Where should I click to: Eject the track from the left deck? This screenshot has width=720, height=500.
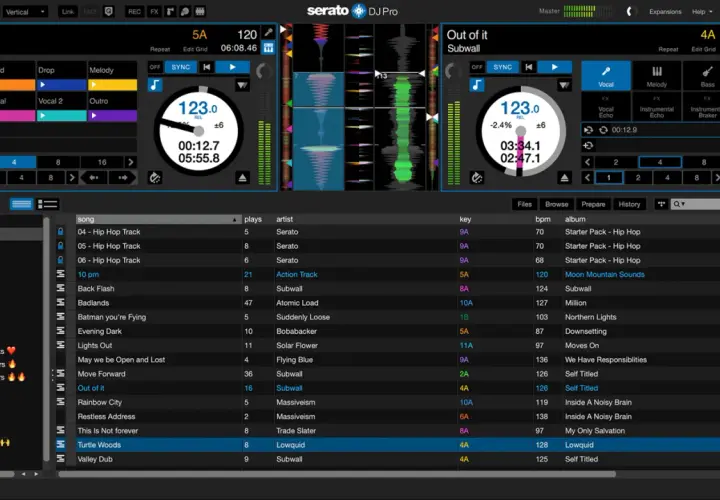coord(242,178)
